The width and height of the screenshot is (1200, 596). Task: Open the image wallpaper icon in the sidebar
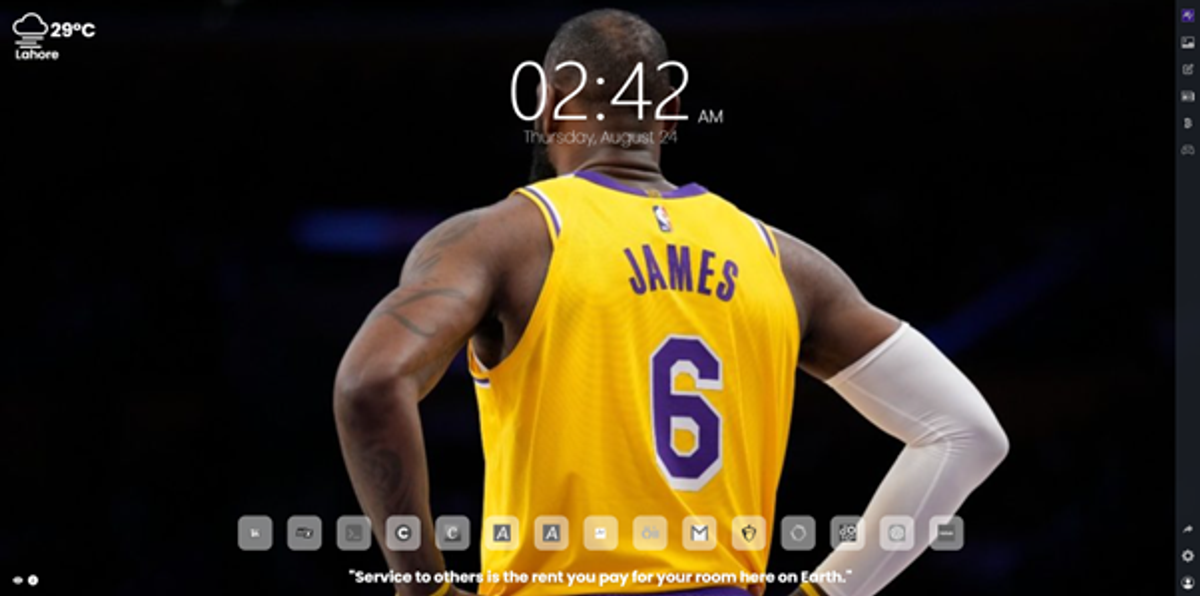1188,42
